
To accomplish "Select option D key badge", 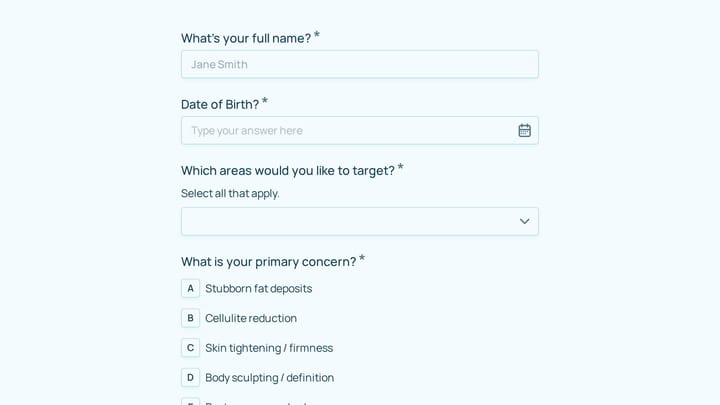I will click(190, 377).
